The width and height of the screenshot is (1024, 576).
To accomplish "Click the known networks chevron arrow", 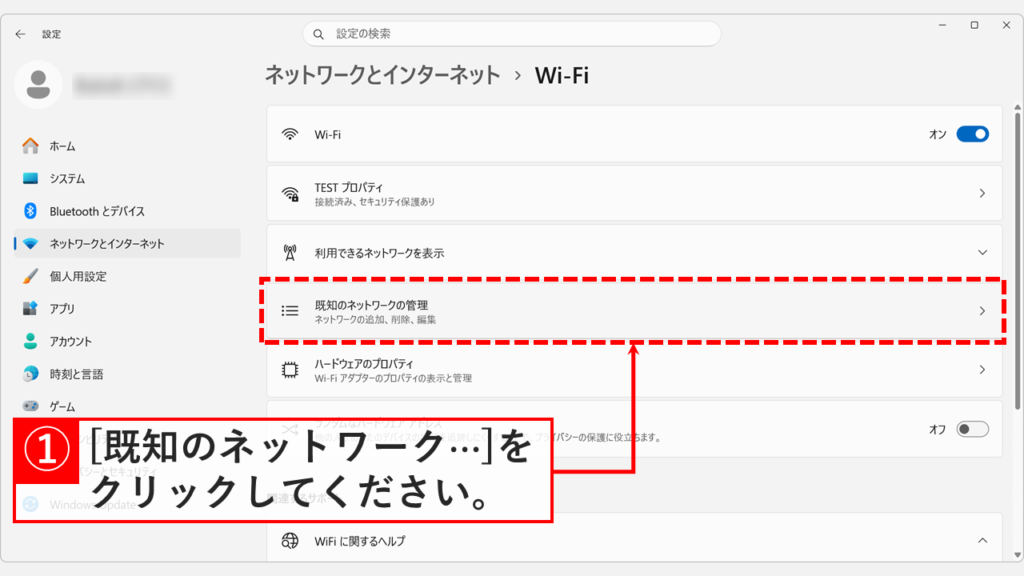I will tap(982, 311).
